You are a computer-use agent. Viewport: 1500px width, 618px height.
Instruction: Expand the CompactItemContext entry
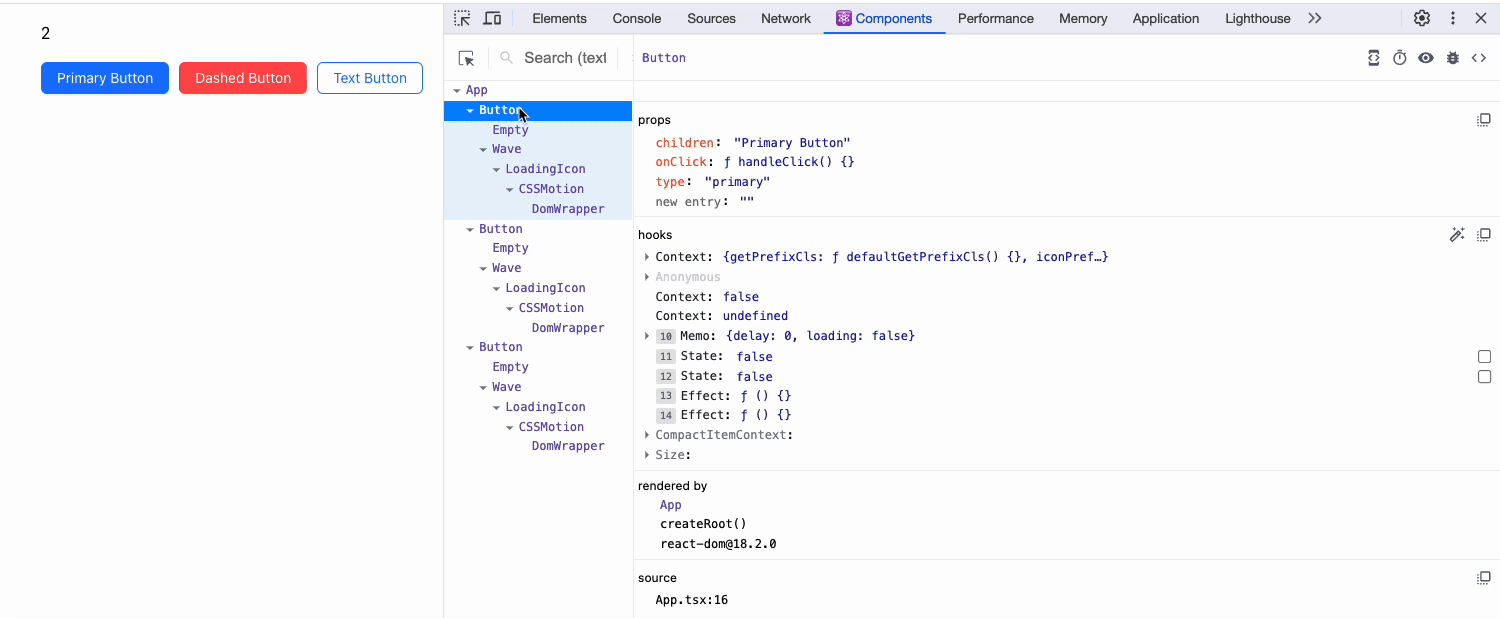coord(646,434)
